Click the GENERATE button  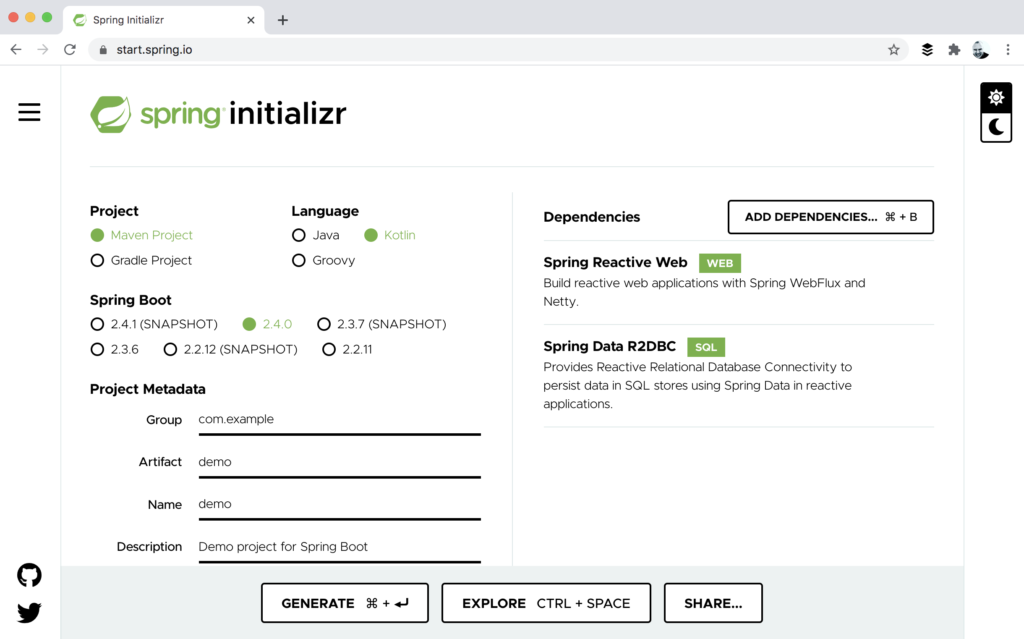pos(345,603)
